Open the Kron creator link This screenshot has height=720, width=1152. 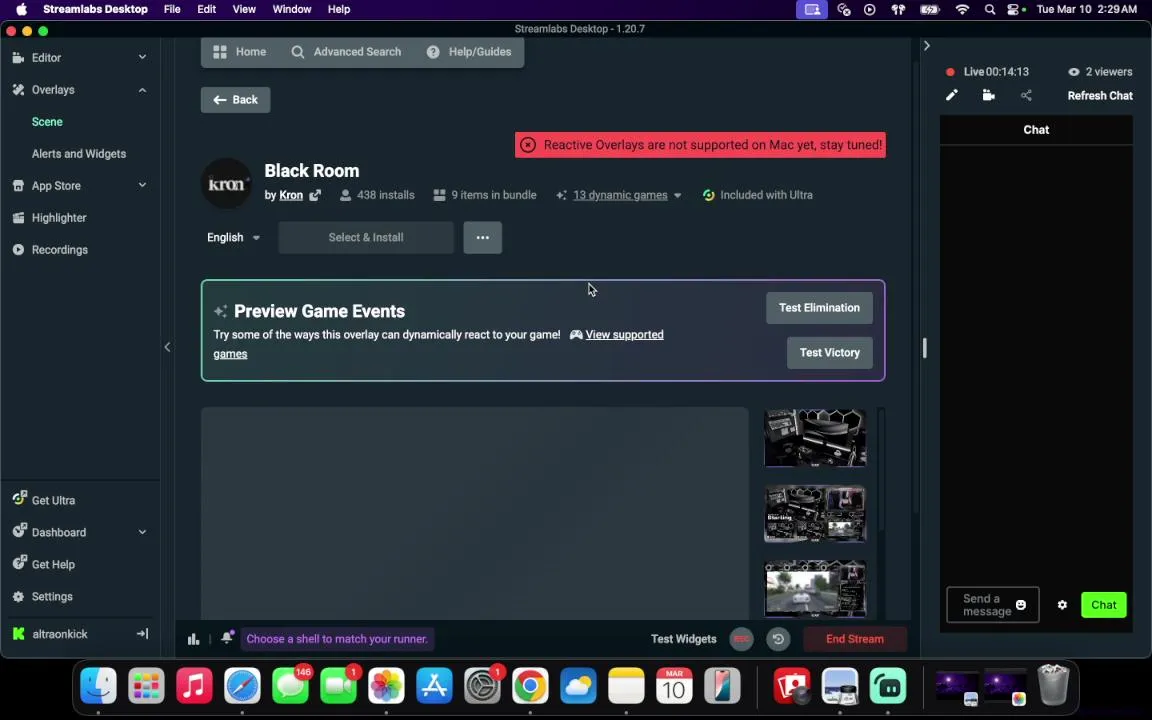point(291,195)
